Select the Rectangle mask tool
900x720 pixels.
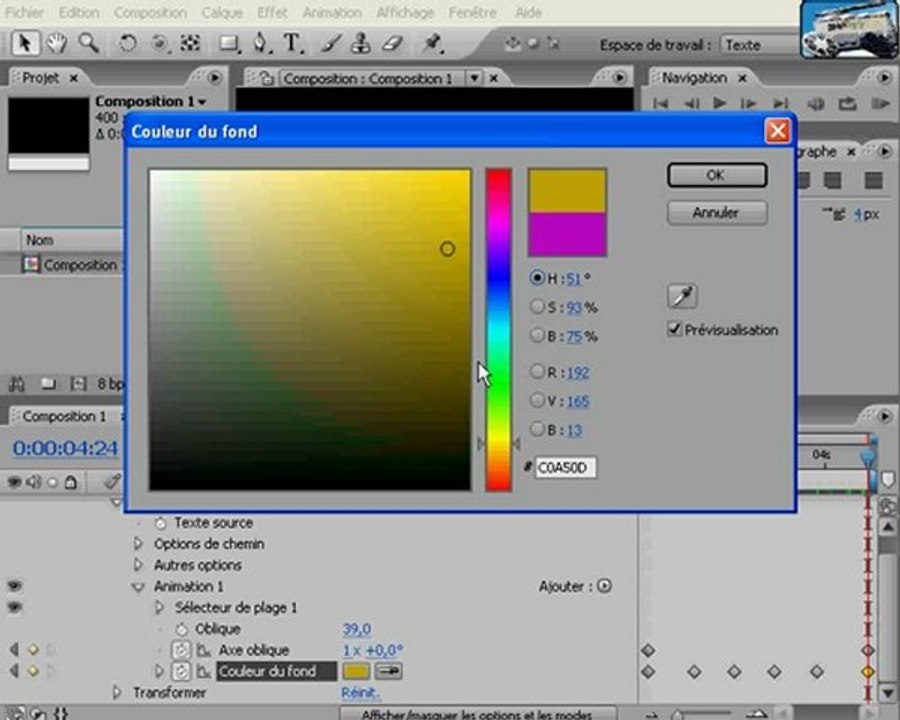coord(228,43)
